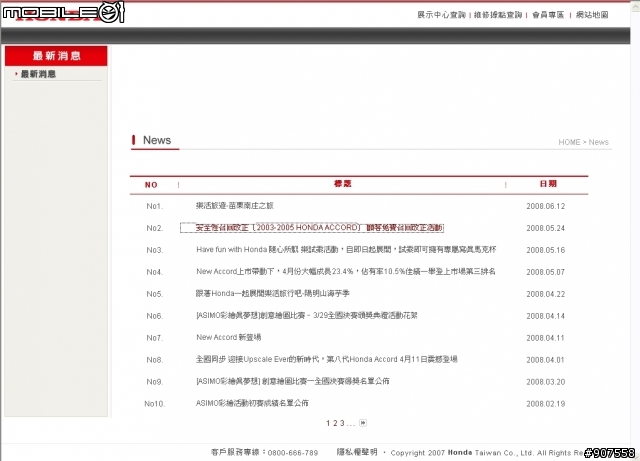Open the New Accord 新登場 news item
Screen dimensions: 640x461
point(229,337)
